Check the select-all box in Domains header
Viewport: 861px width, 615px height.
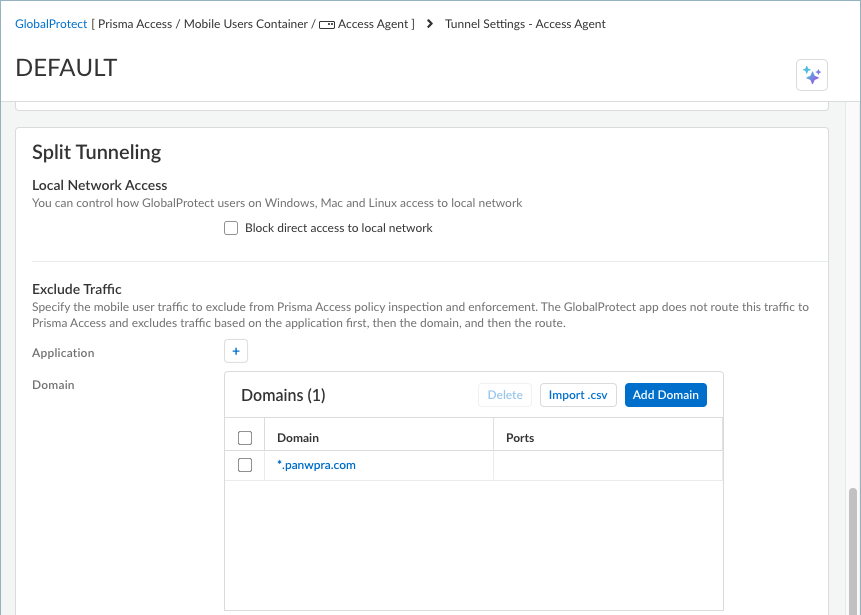(245, 438)
